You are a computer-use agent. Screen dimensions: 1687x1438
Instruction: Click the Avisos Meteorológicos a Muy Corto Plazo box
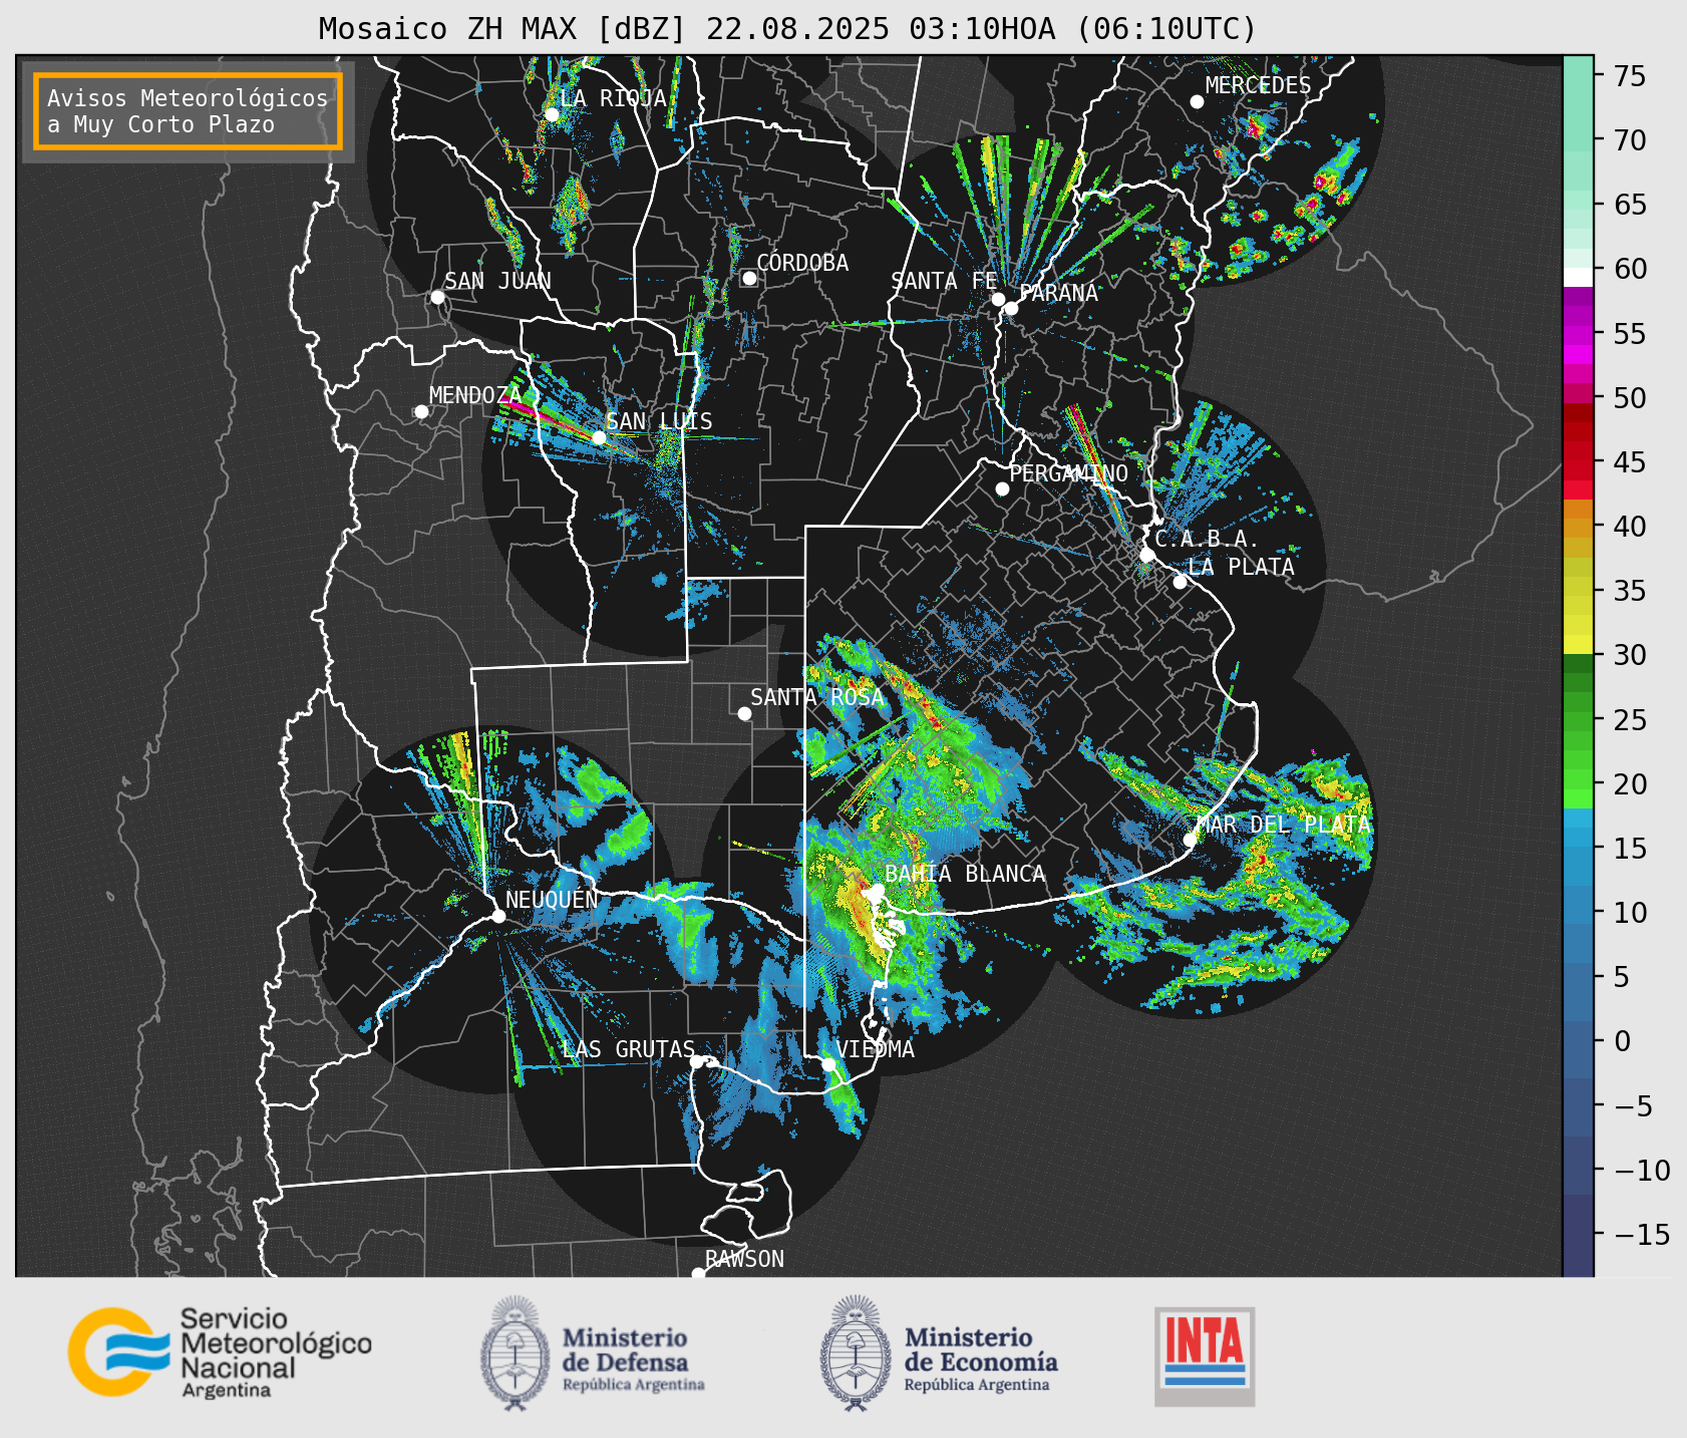pyautogui.click(x=188, y=111)
